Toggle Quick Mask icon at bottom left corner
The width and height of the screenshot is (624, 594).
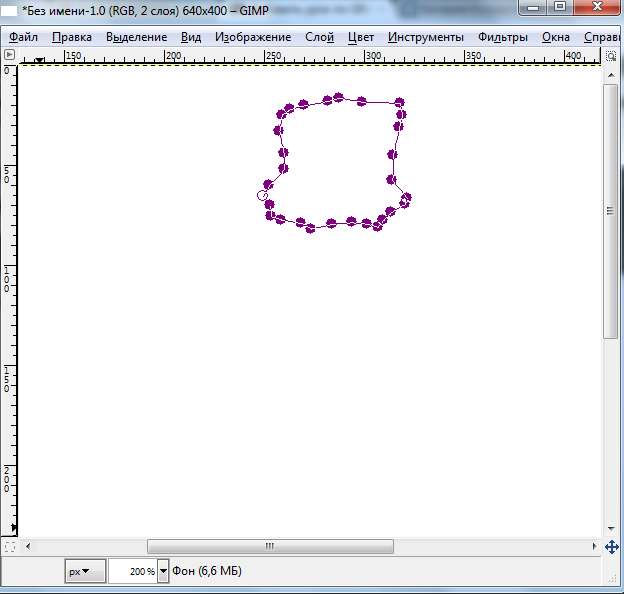click(10, 547)
